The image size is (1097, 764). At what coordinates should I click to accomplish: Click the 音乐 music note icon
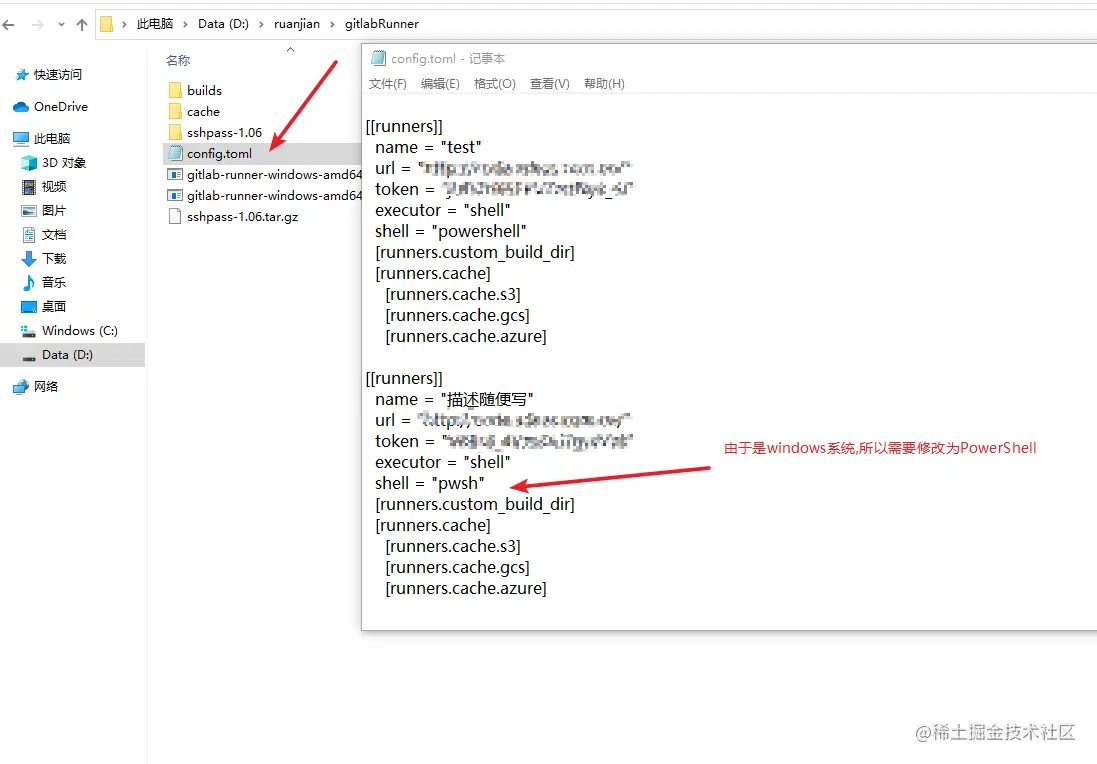(29, 283)
